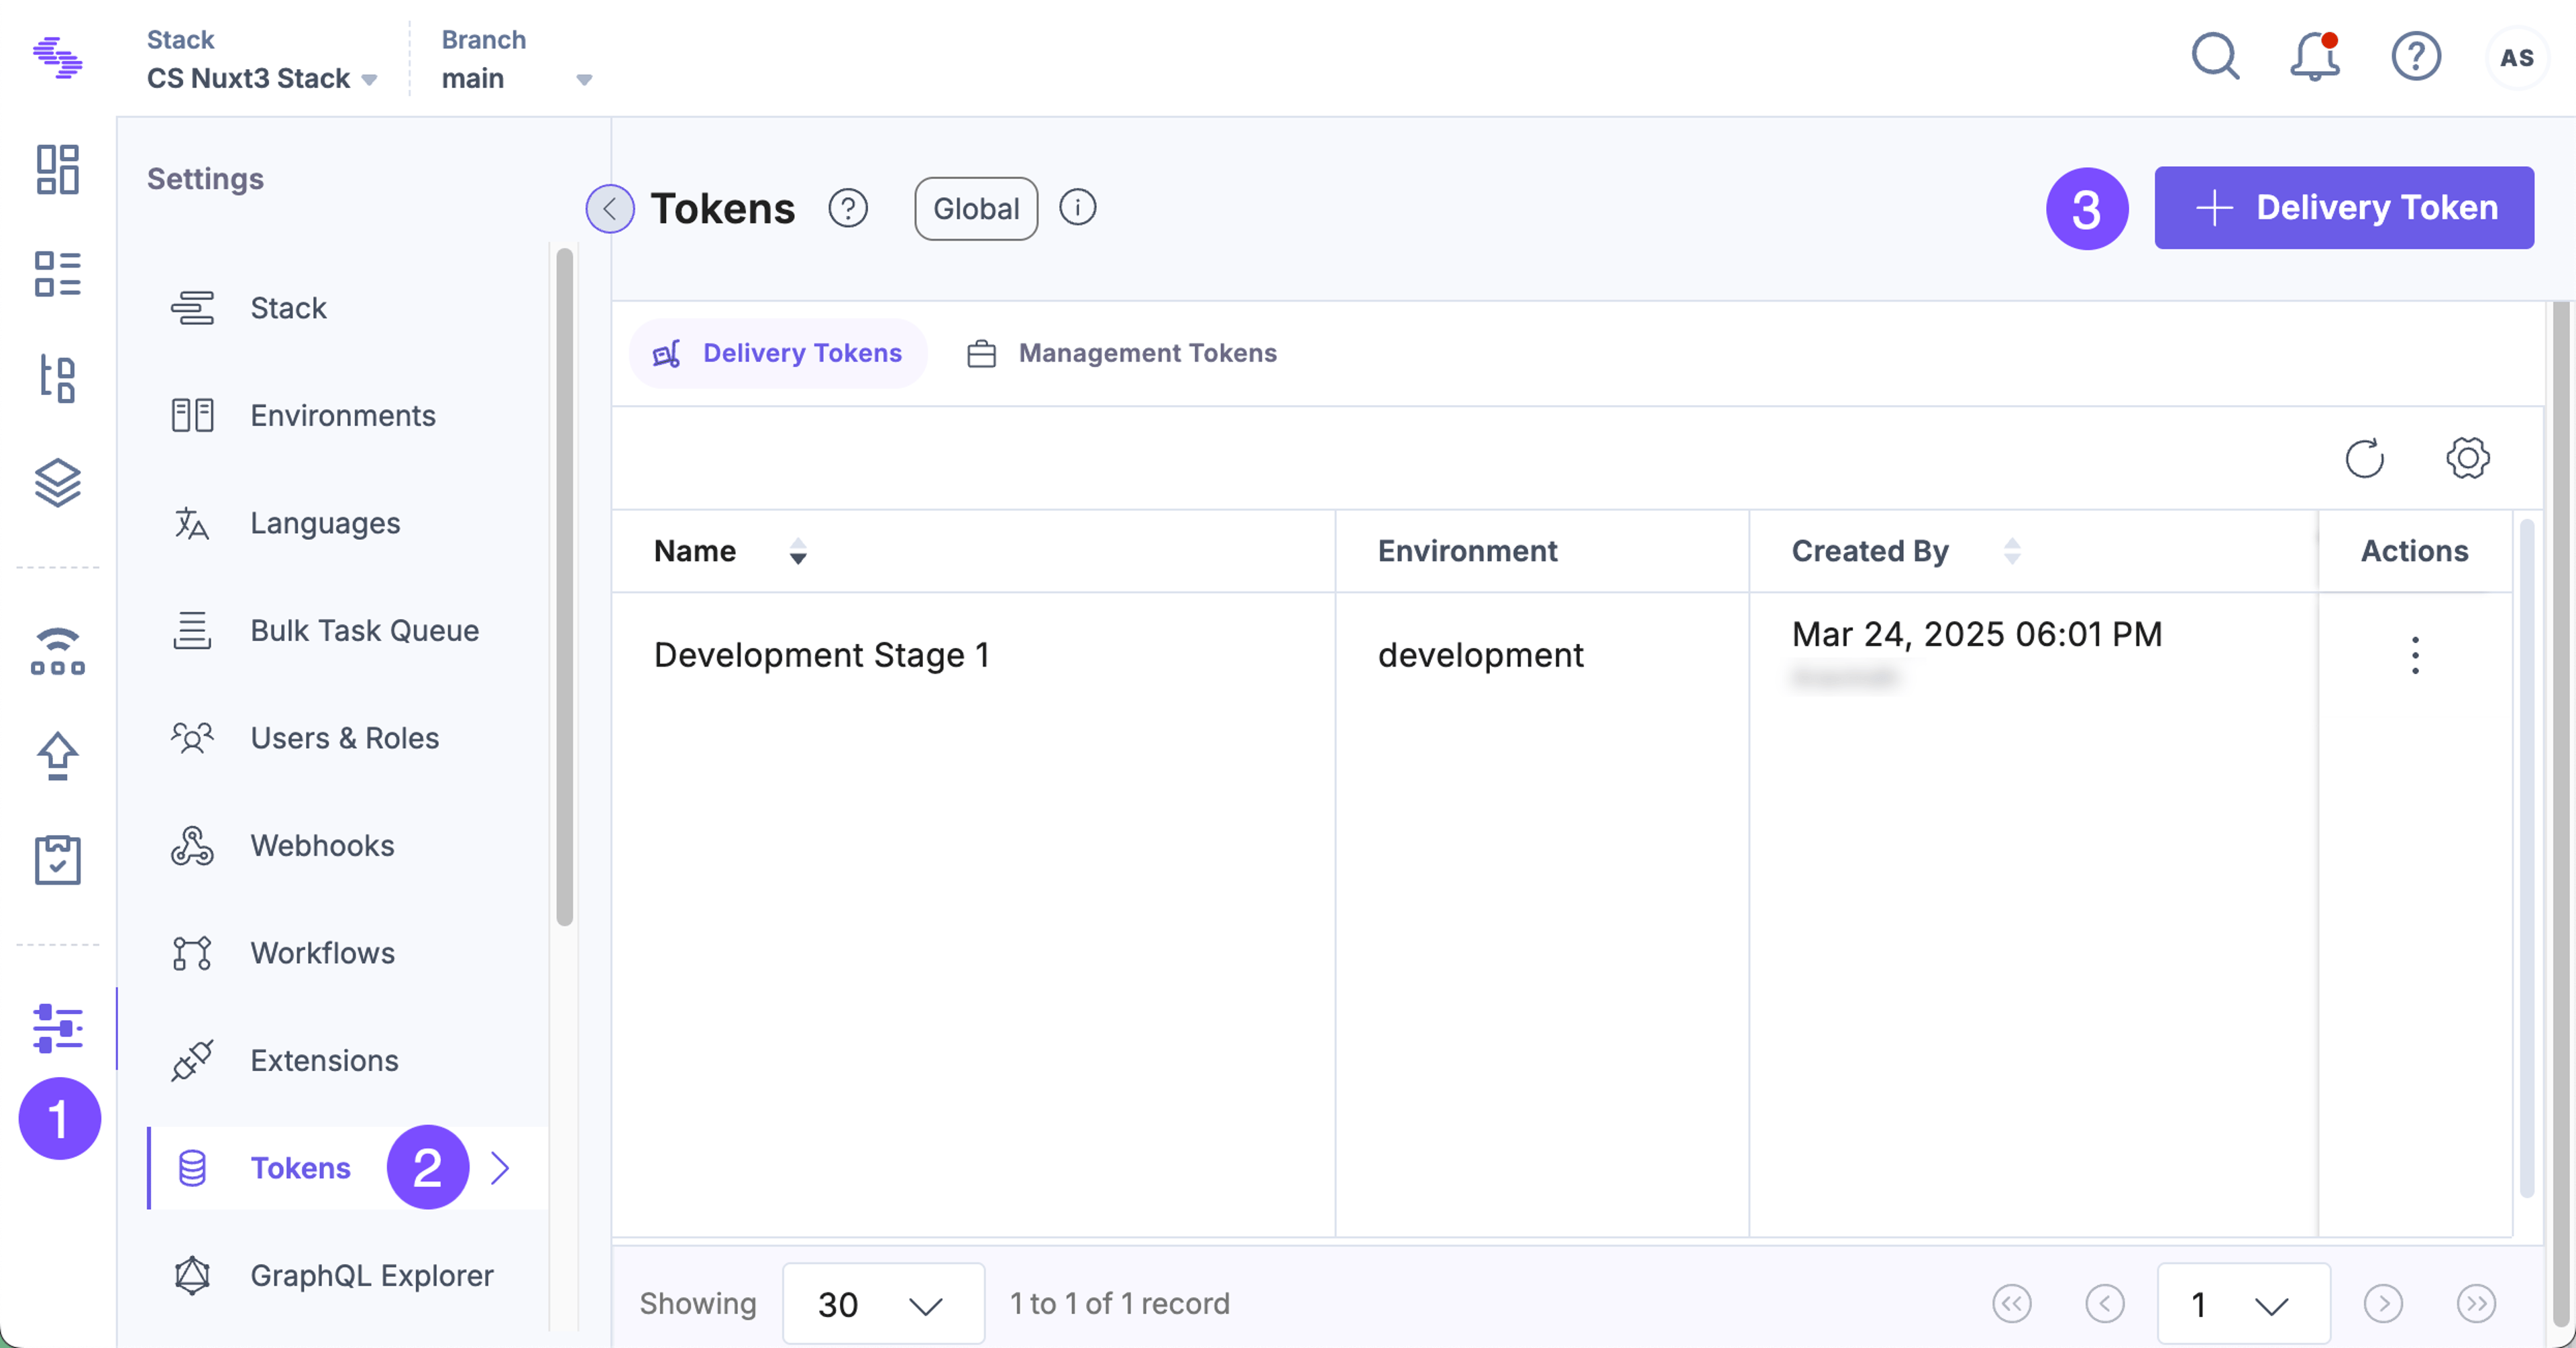The image size is (2576, 1348).
Task: Open Stack settings in sidebar
Action: (x=347, y=308)
